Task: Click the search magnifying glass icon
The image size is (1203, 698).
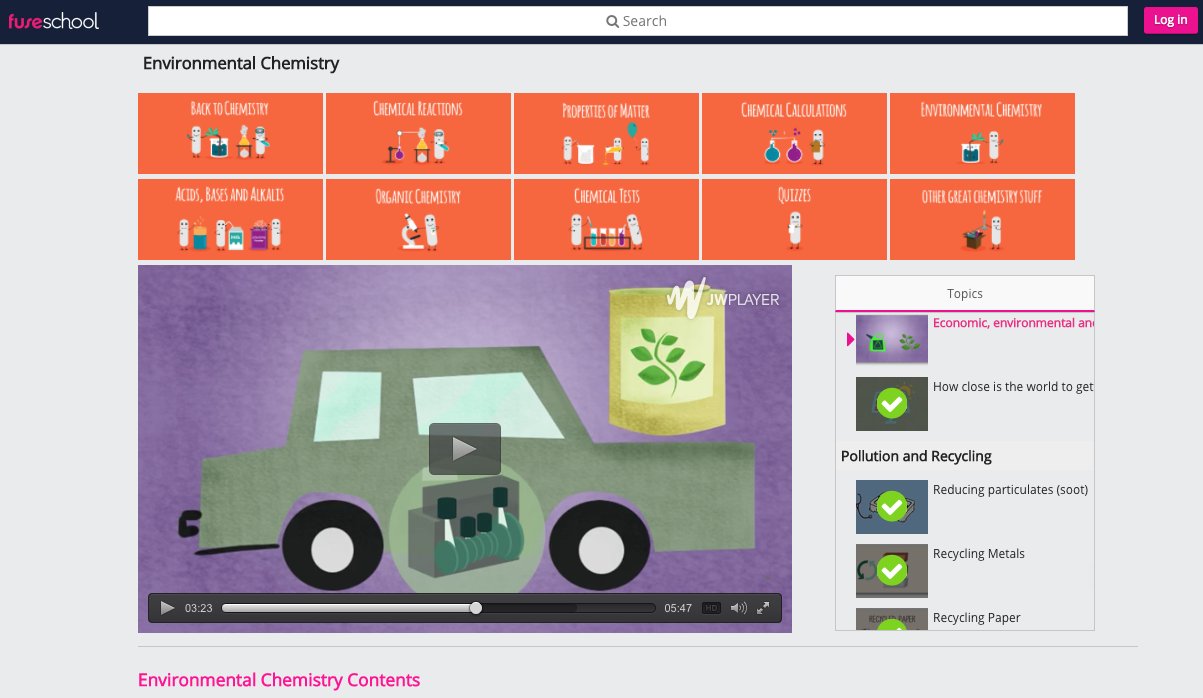Action: [x=611, y=20]
